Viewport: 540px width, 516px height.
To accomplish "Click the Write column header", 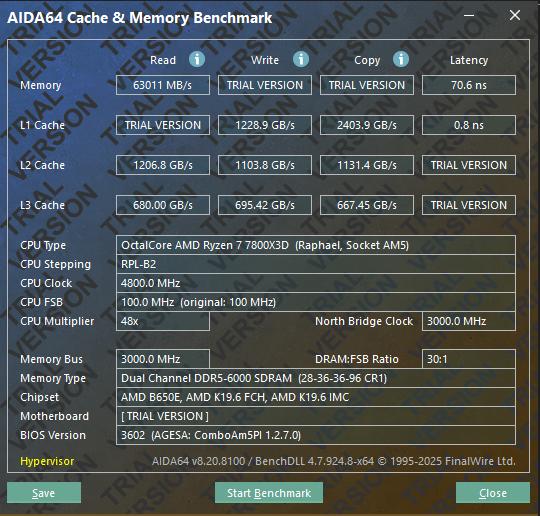I will [x=265, y=60].
